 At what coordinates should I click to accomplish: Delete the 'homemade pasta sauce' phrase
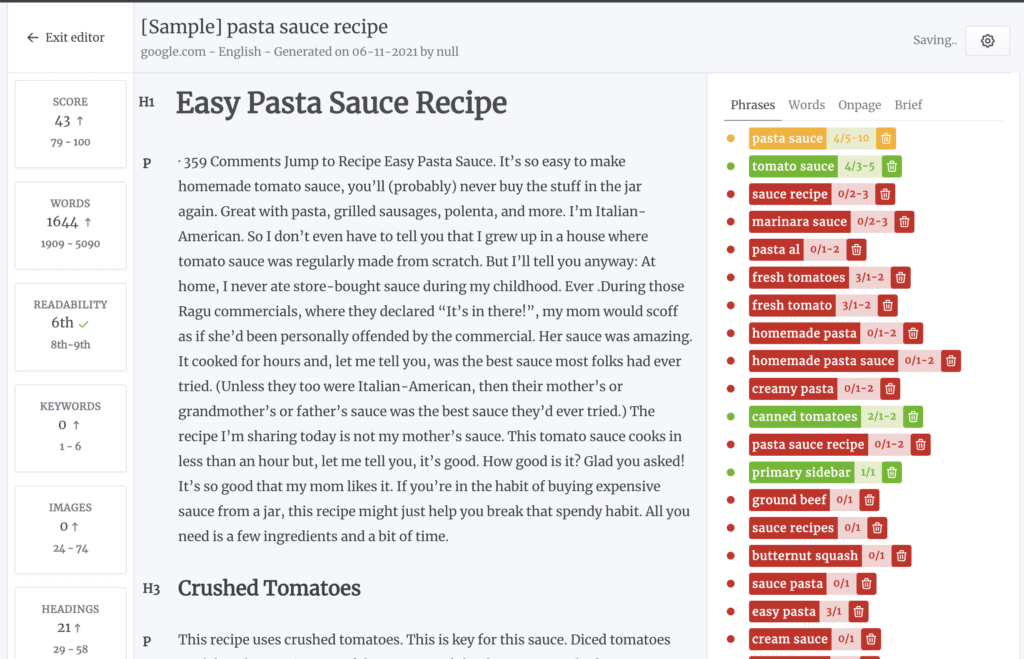951,361
